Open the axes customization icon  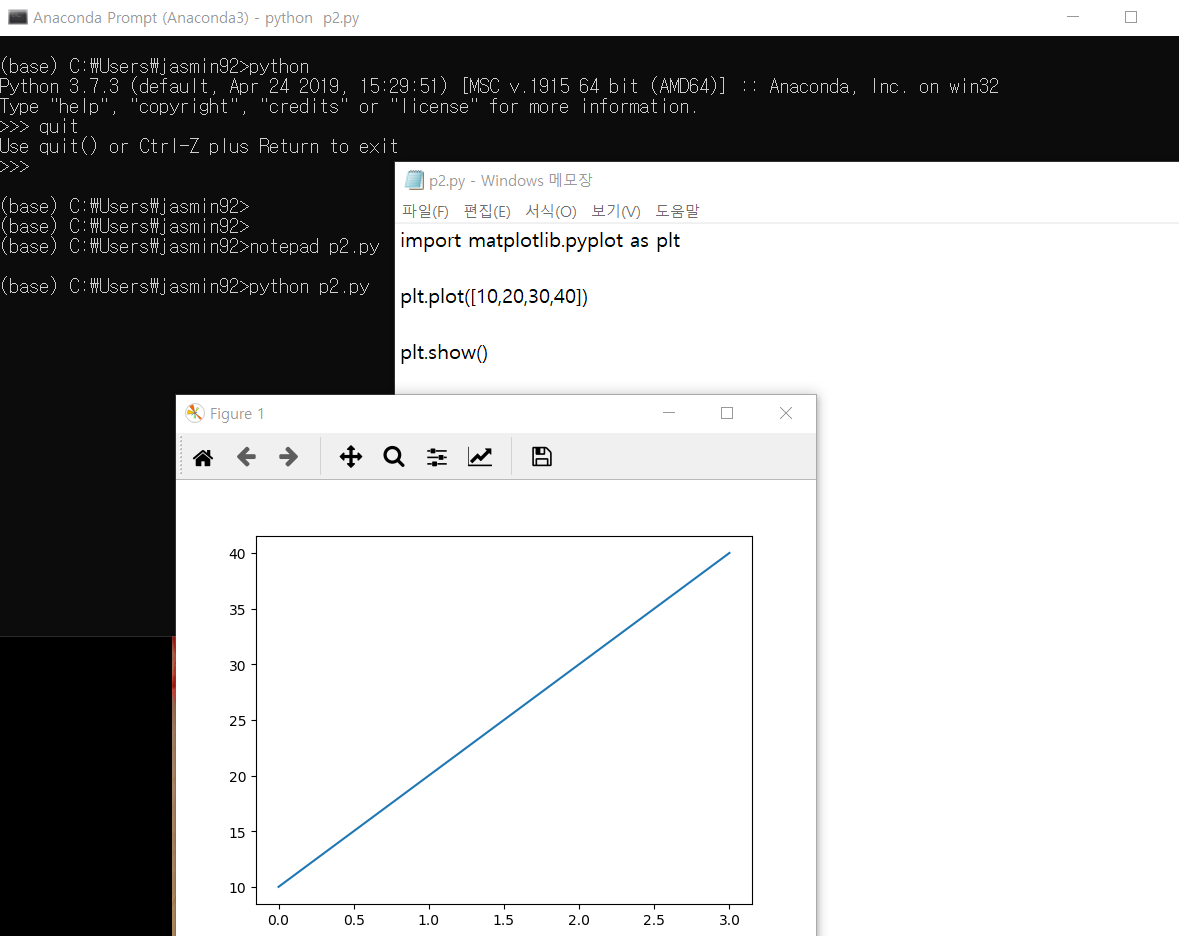click(x=480, y=456)
